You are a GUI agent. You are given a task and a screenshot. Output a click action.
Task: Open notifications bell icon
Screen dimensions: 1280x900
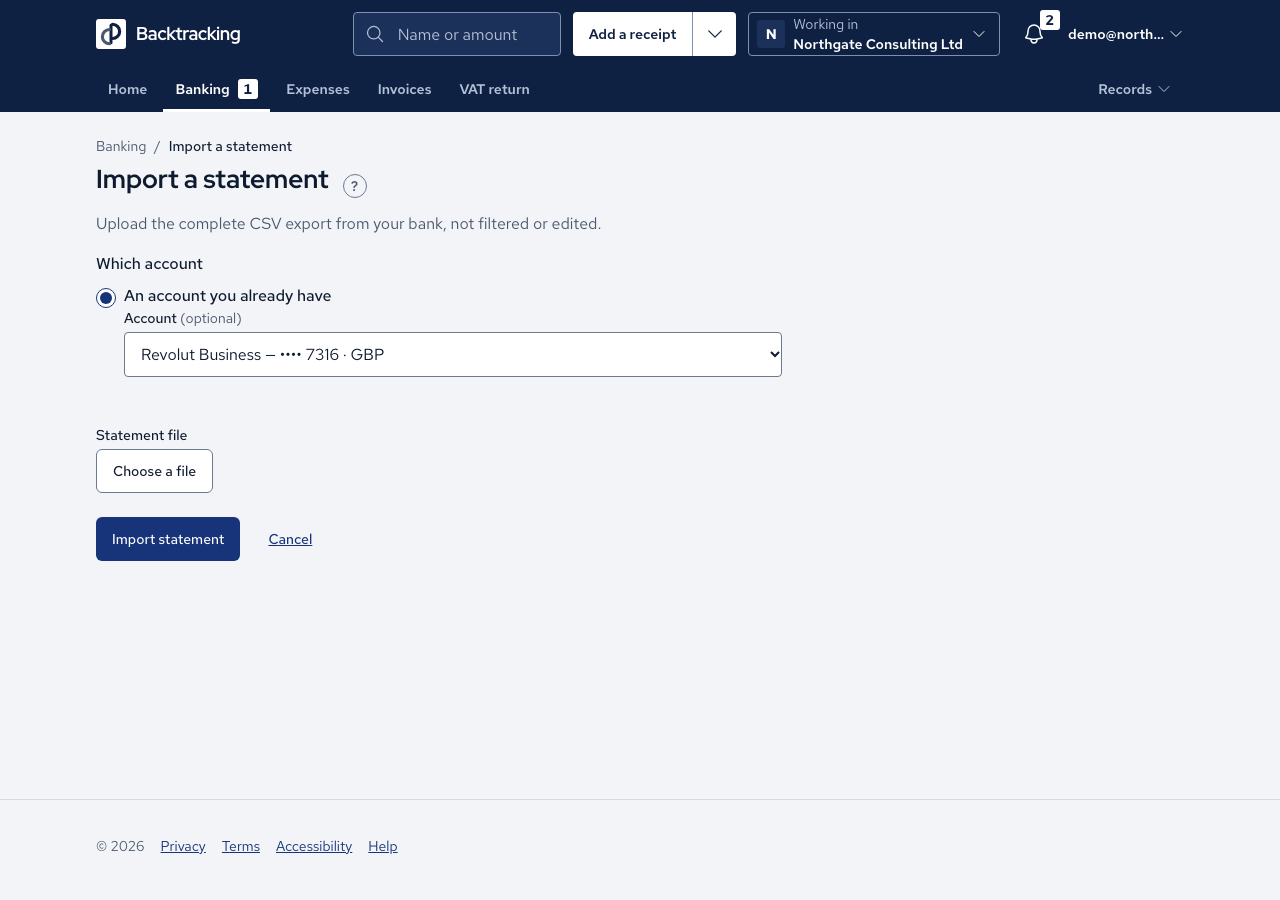coord(1034,34)
